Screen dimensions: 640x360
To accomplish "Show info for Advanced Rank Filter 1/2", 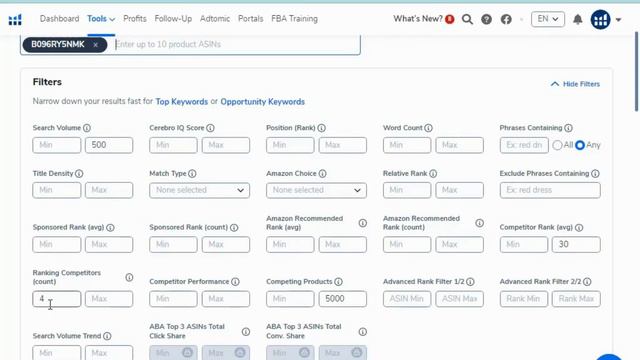I will click(470, 282).
